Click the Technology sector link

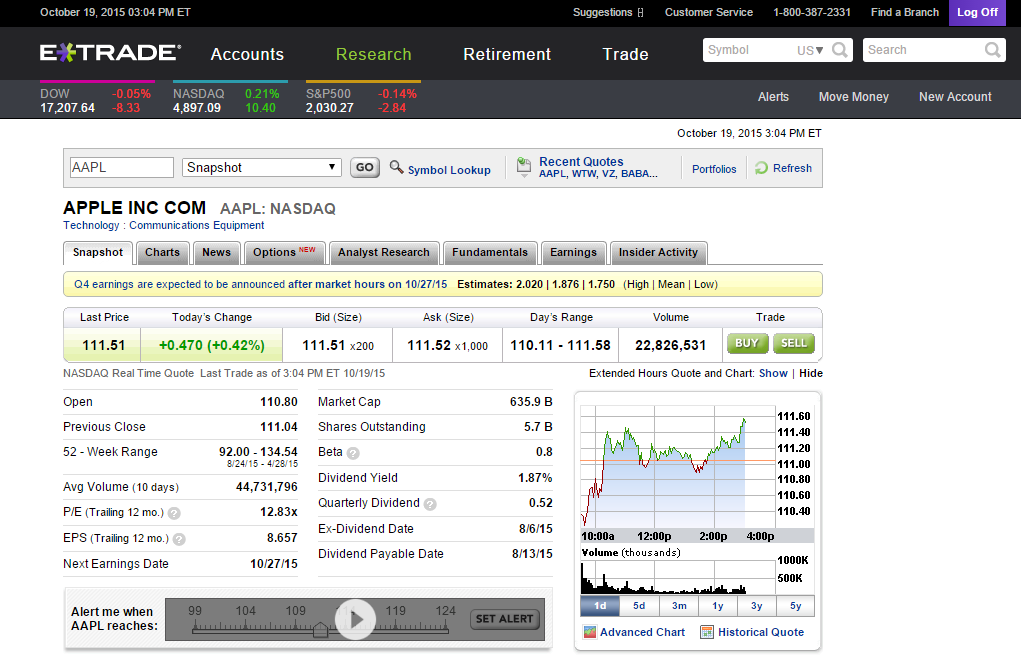tap(91, 225)
